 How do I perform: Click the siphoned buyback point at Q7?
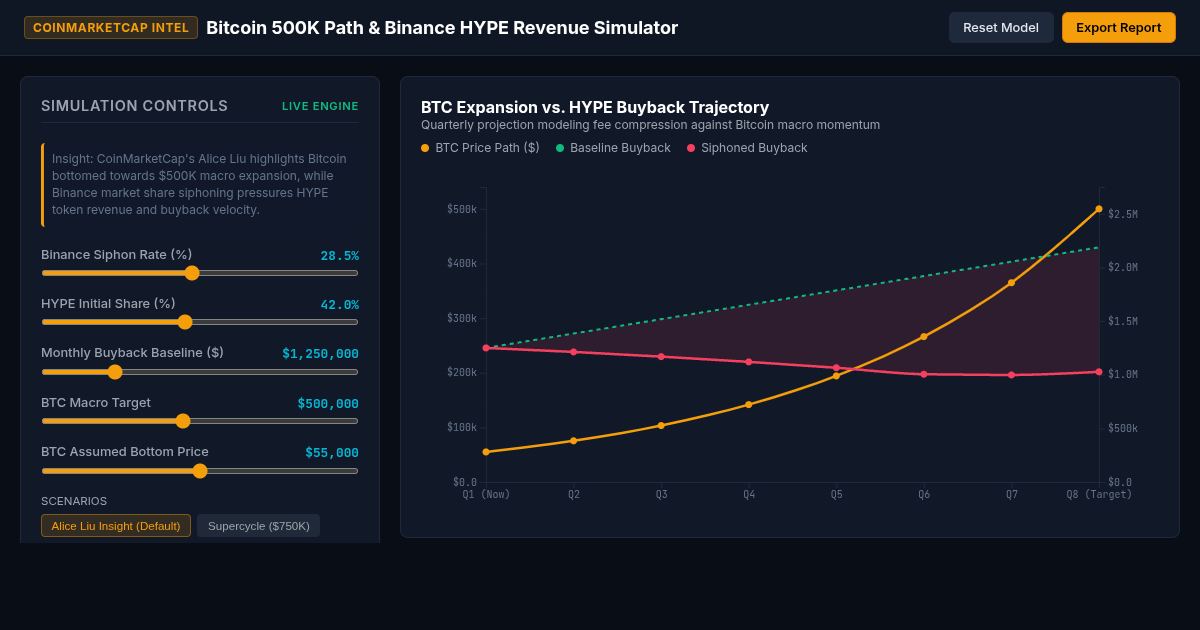coord(1011,375)
